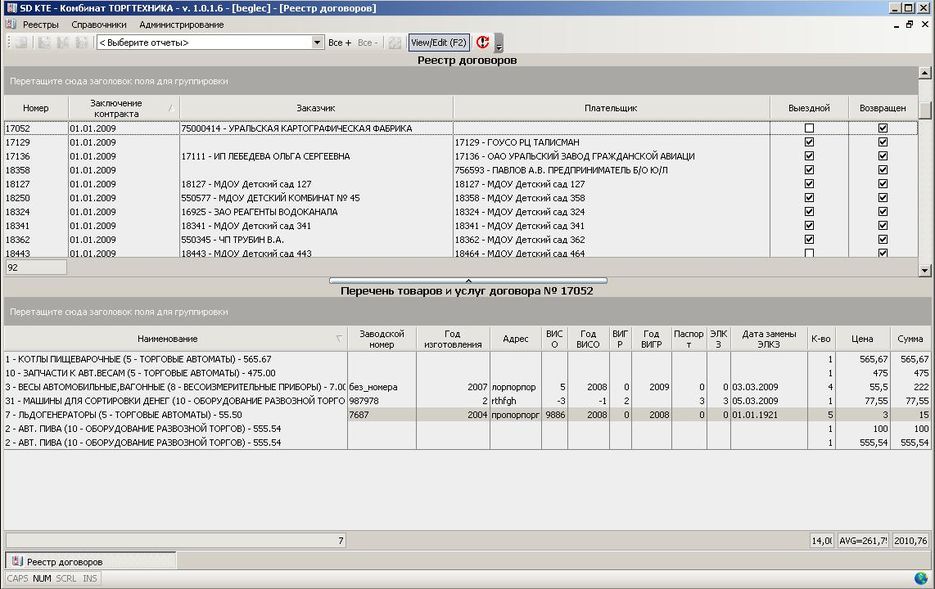Click the 'Заводской номер' column header
935x589 pixels.
(382, 339)
